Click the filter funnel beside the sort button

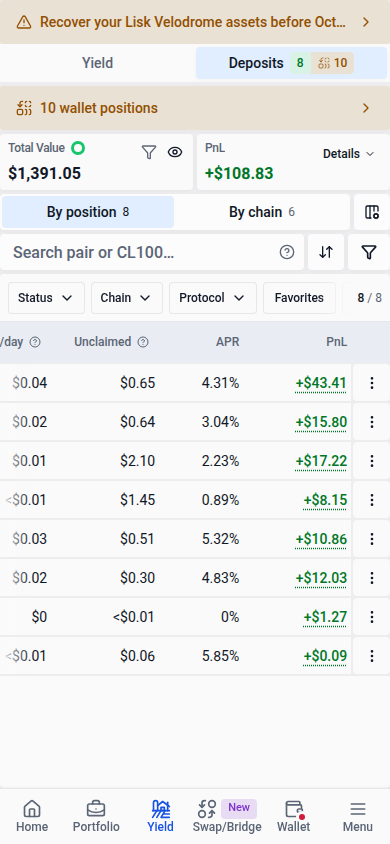click(368, 252)
